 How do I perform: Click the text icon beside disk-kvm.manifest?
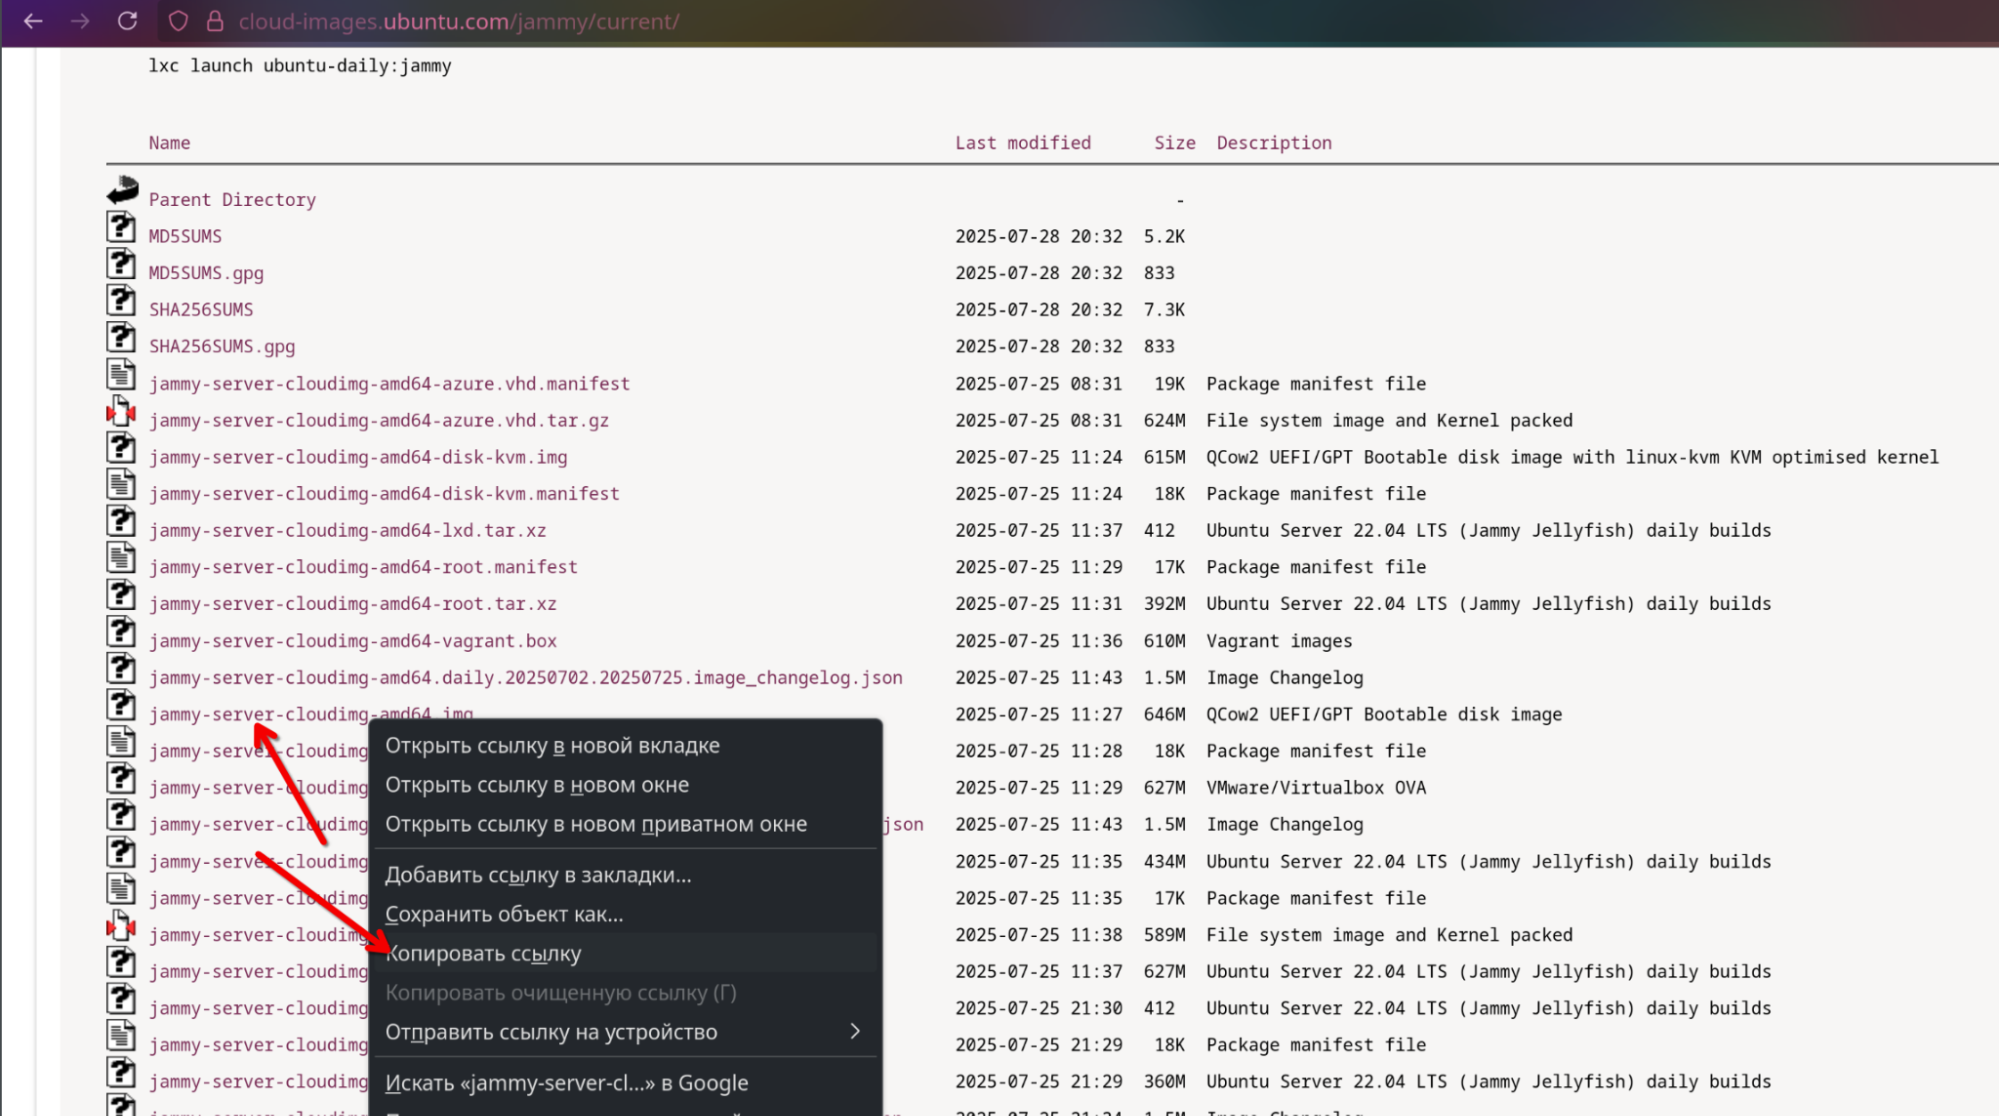point(121,484)
